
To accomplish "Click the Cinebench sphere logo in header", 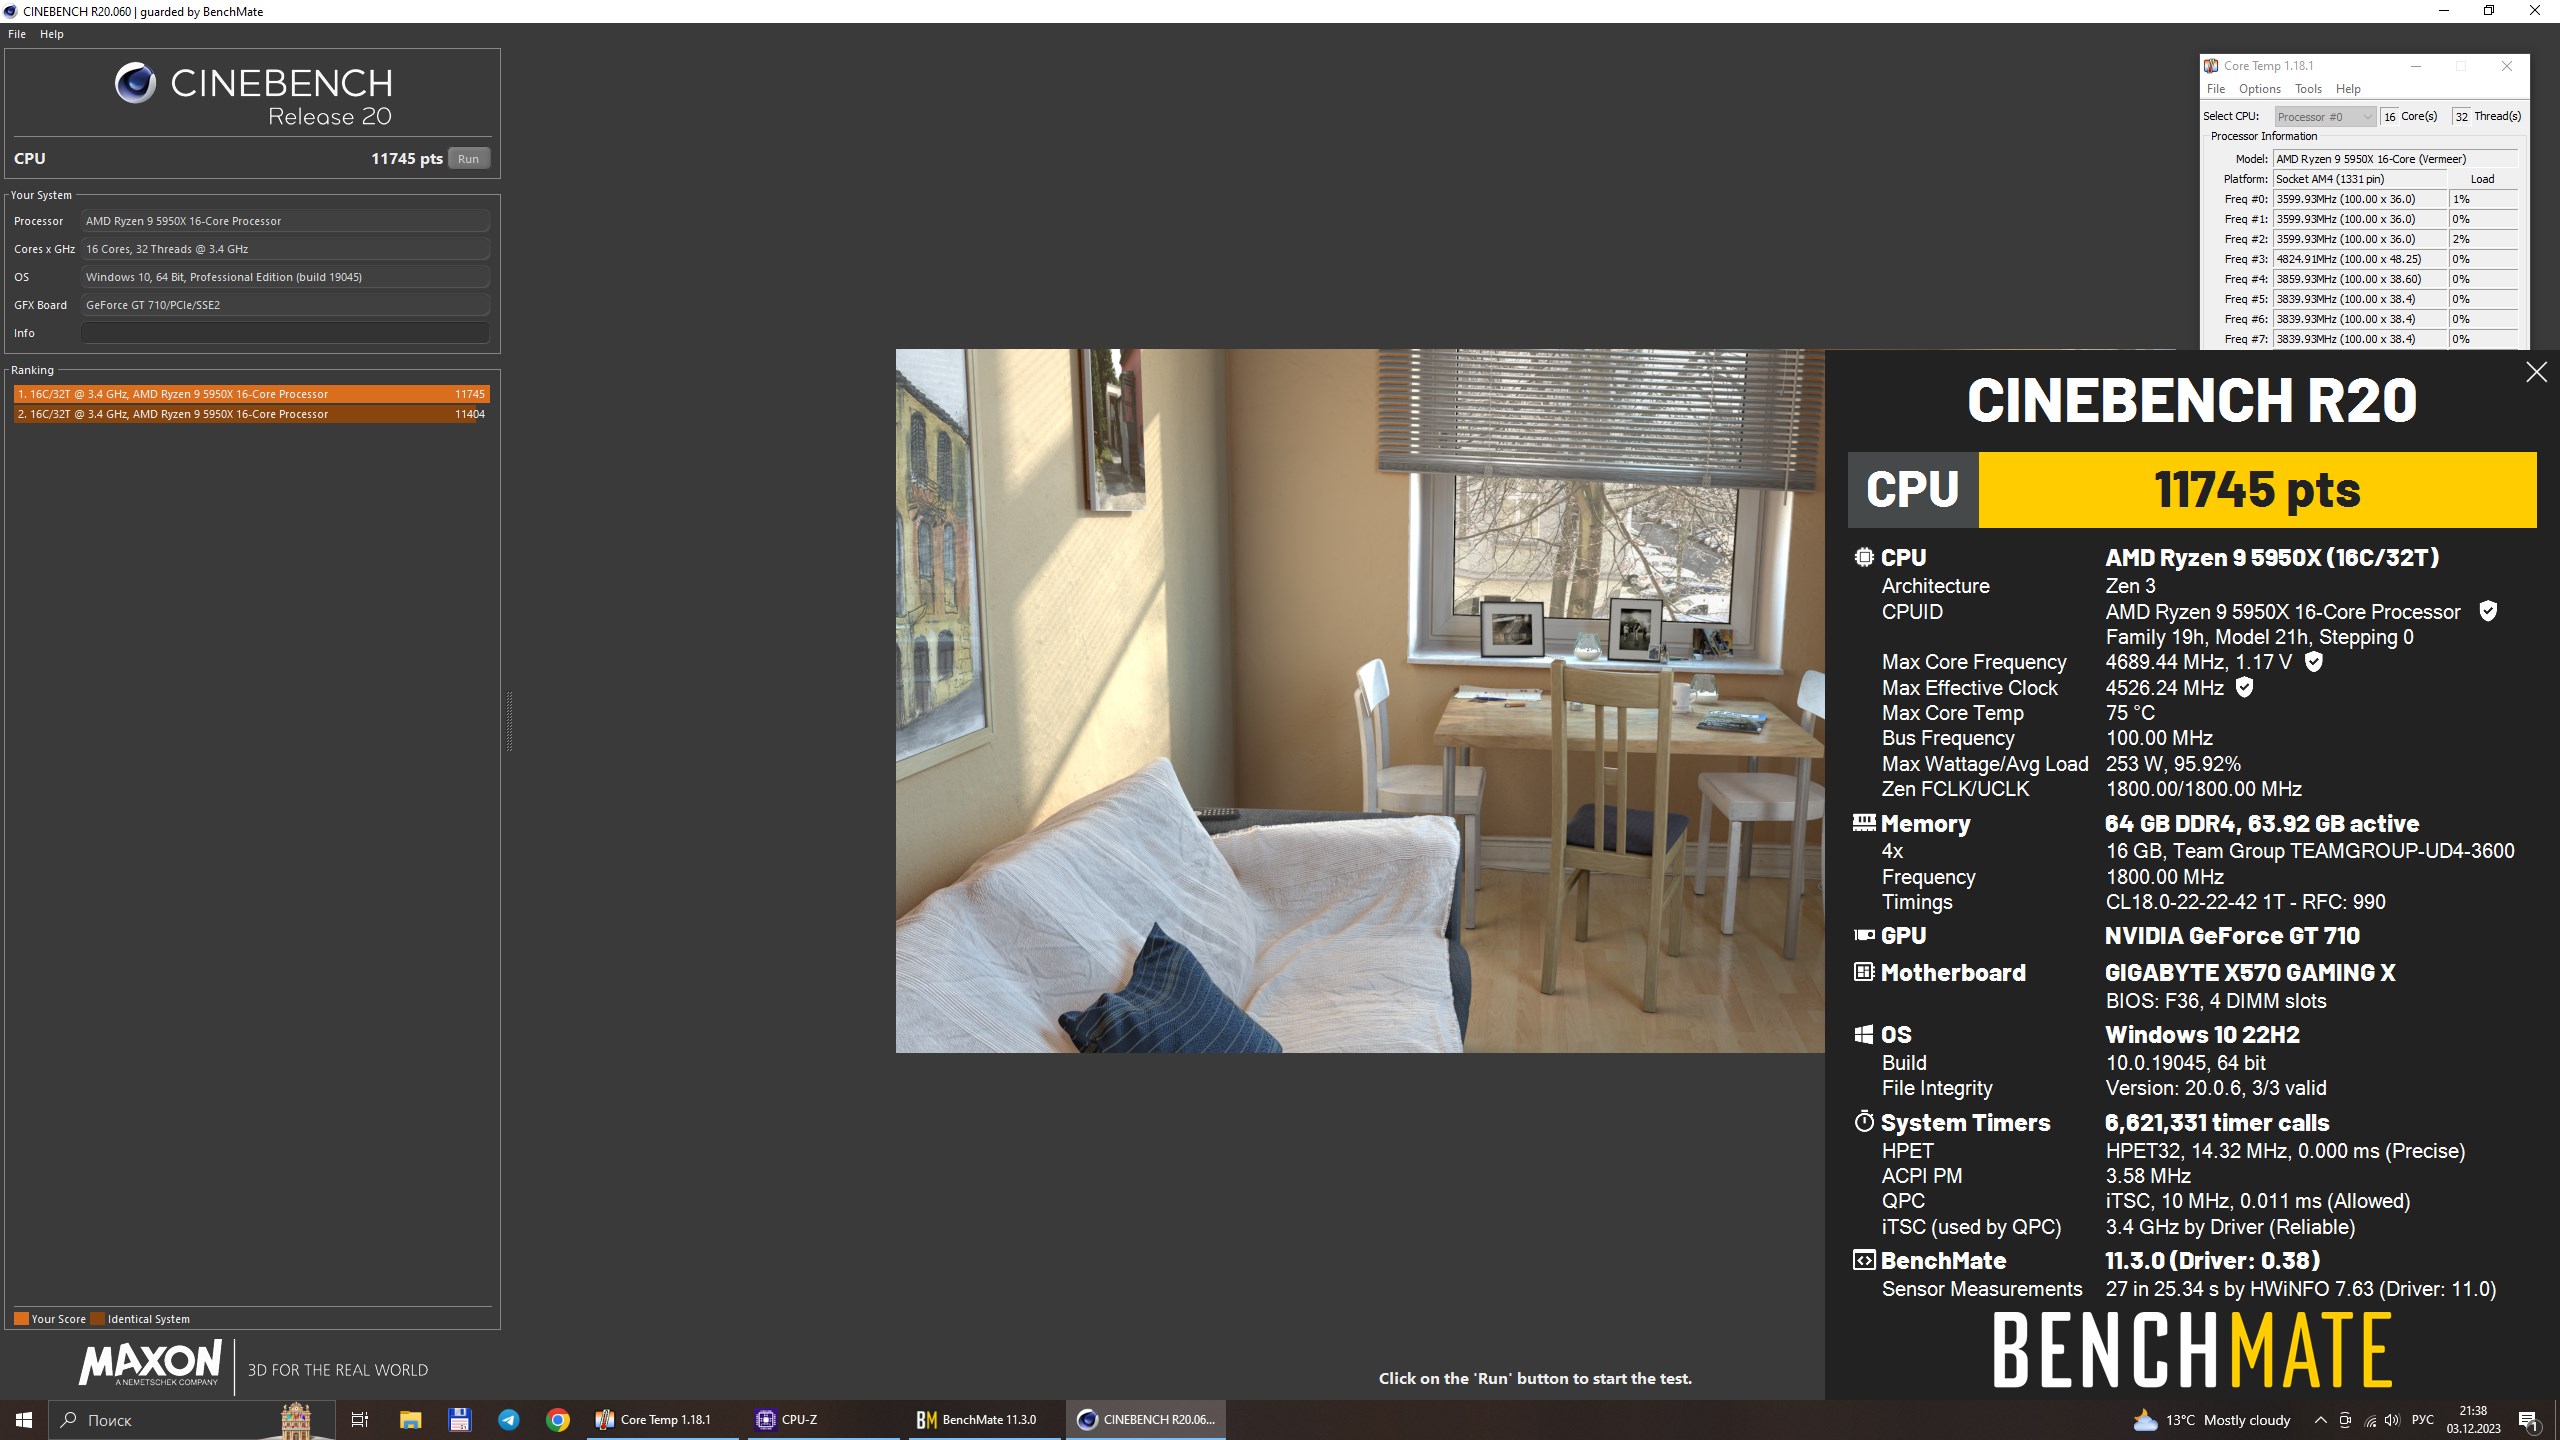I will click(x=135, y=83).
